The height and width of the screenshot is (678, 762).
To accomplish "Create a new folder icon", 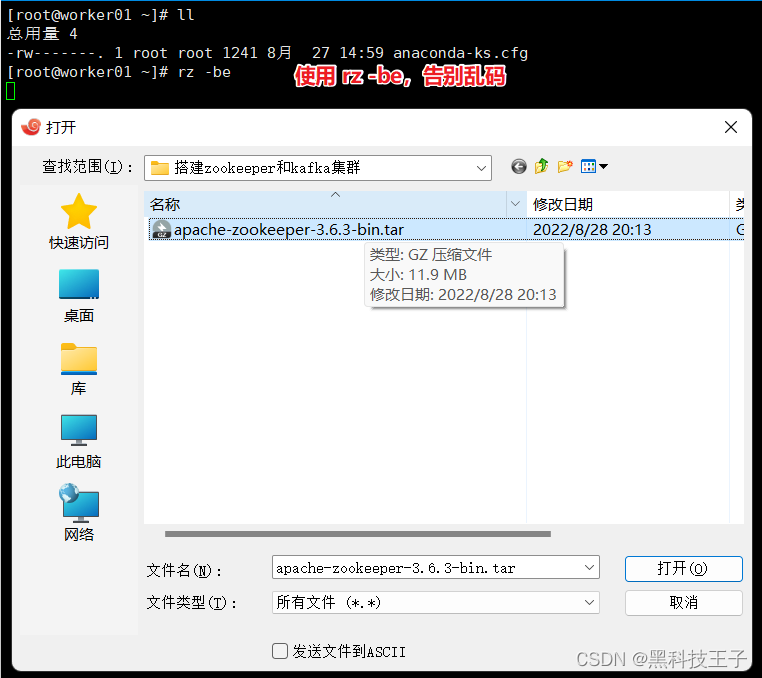I will (565, 166).
